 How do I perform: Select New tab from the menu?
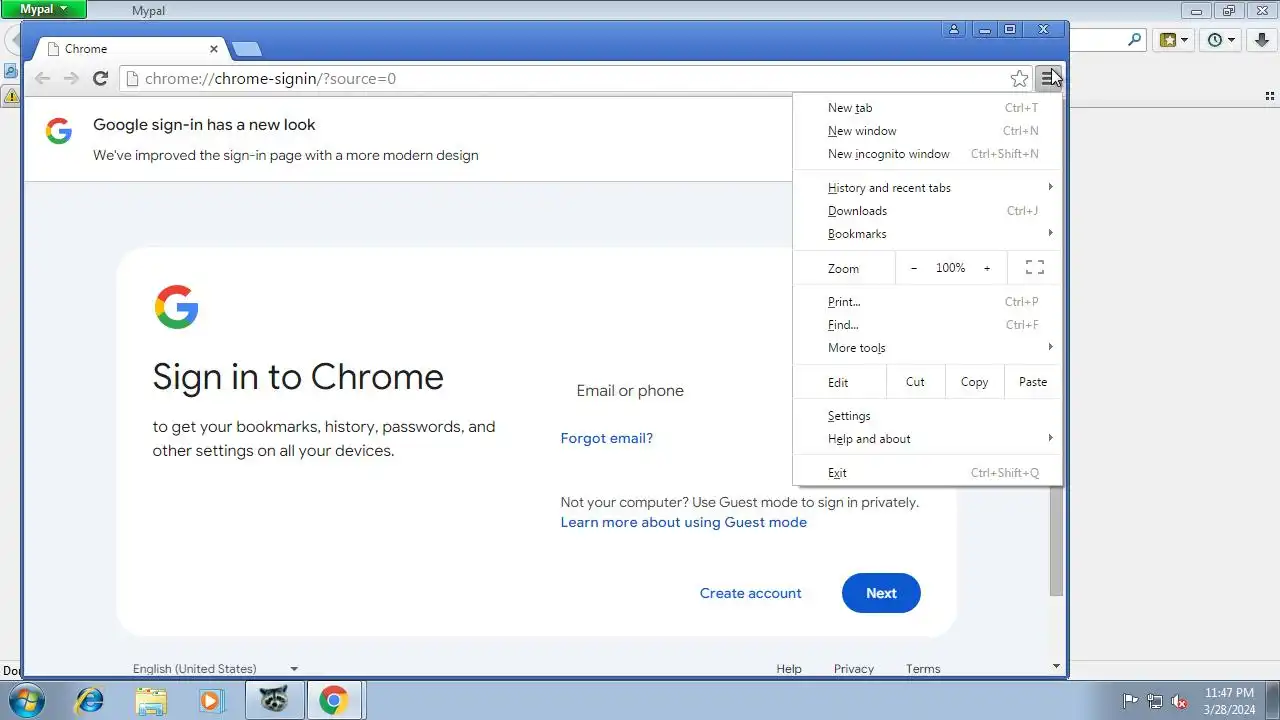928,107
